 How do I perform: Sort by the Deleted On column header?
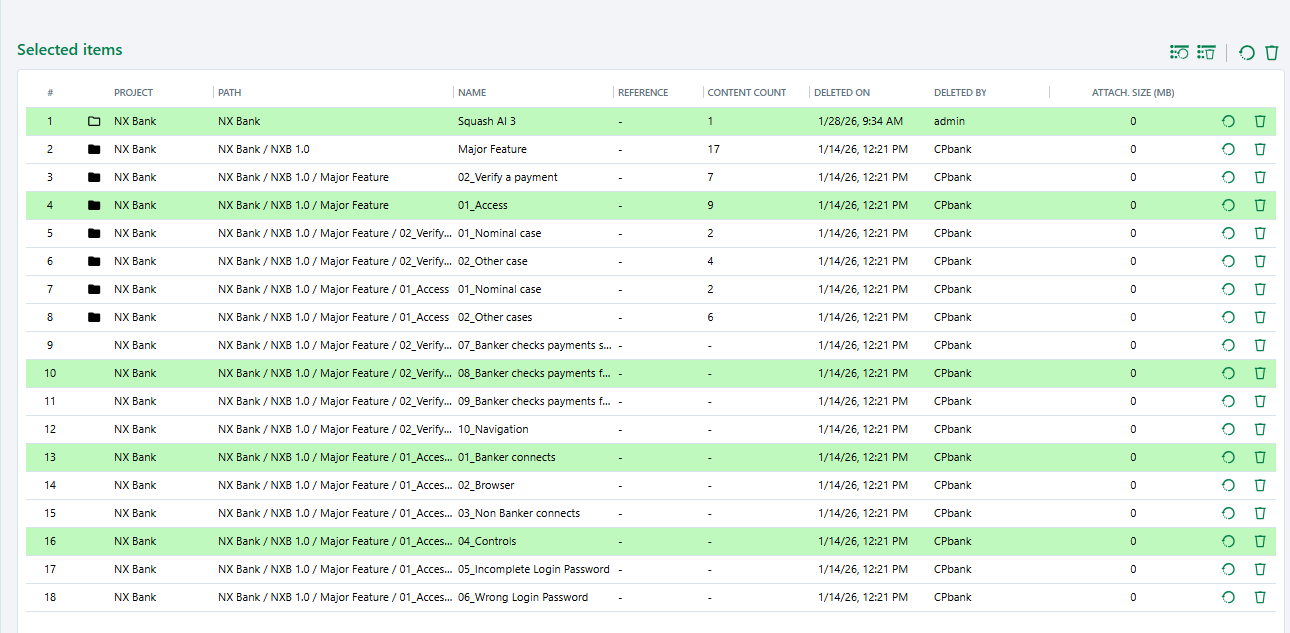841,93
